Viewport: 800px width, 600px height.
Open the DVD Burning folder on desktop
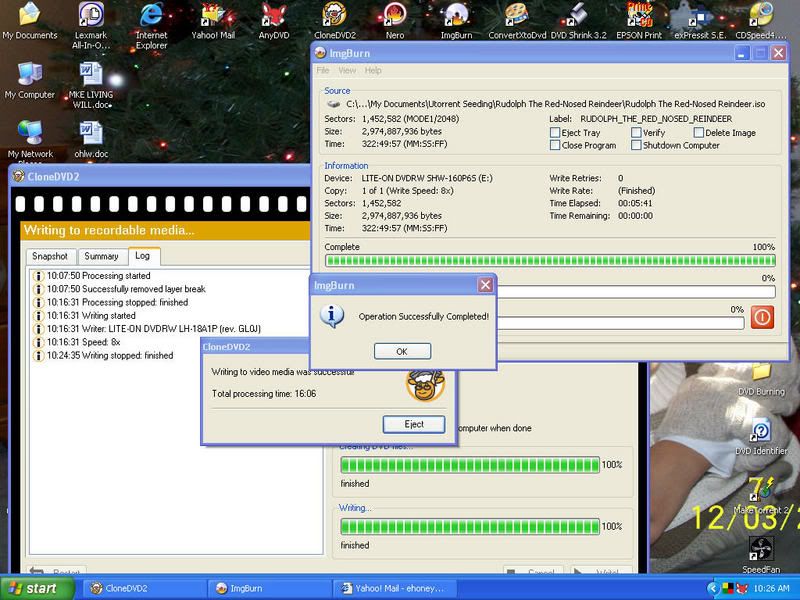tap(761, 379)
